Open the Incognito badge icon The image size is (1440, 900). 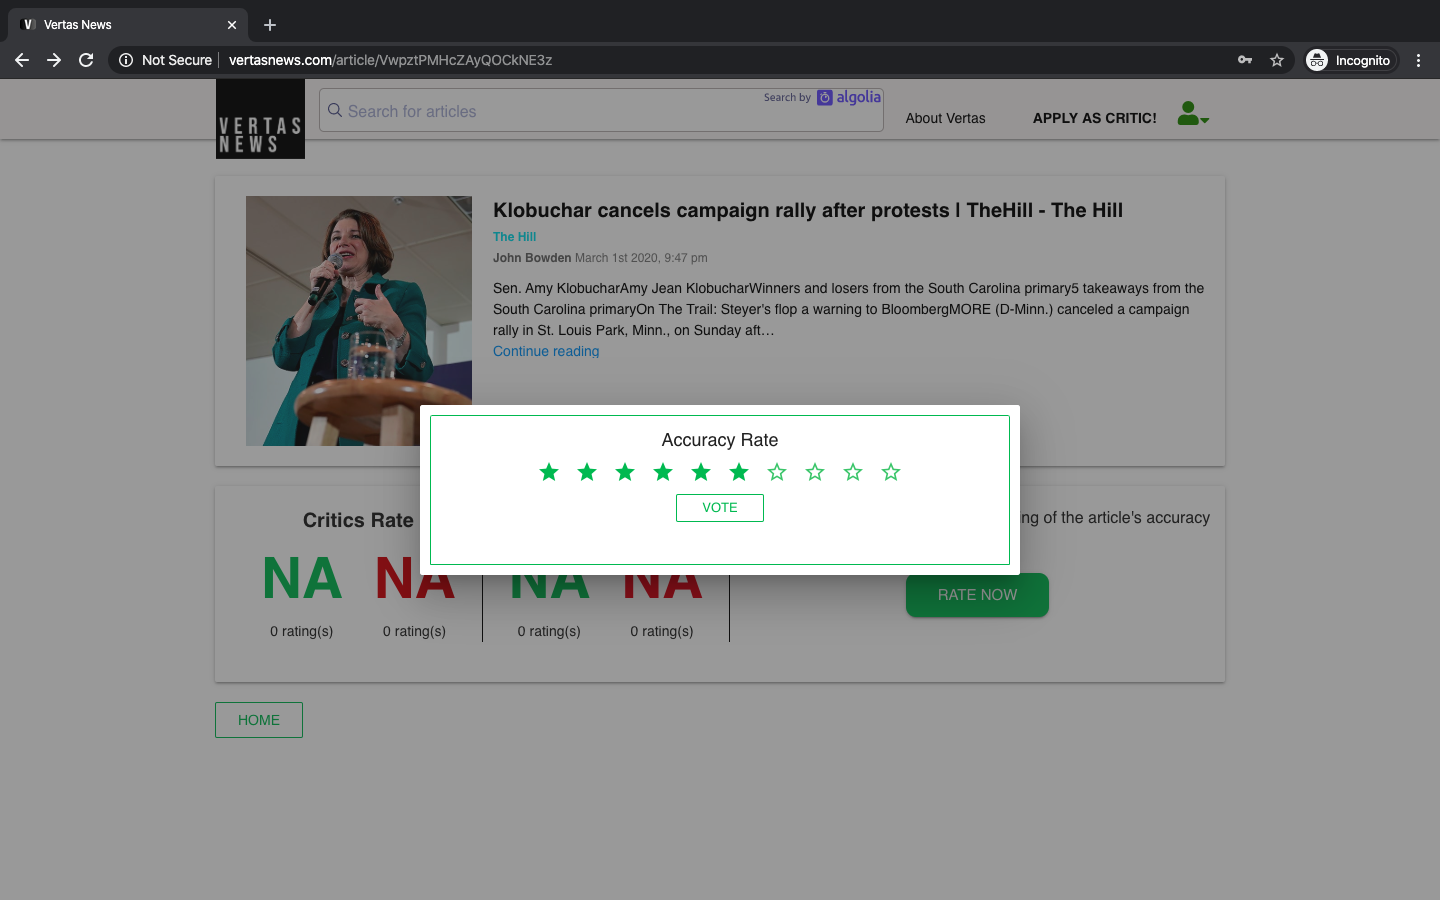(1315, 60)
